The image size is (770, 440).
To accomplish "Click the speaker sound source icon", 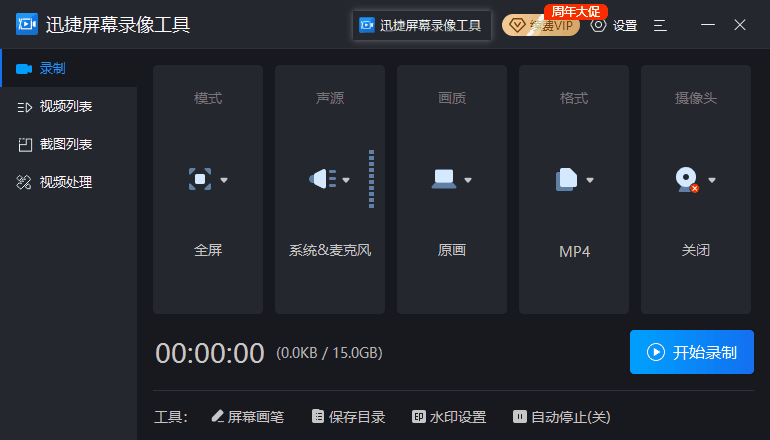I will click(x=322, y=179).
